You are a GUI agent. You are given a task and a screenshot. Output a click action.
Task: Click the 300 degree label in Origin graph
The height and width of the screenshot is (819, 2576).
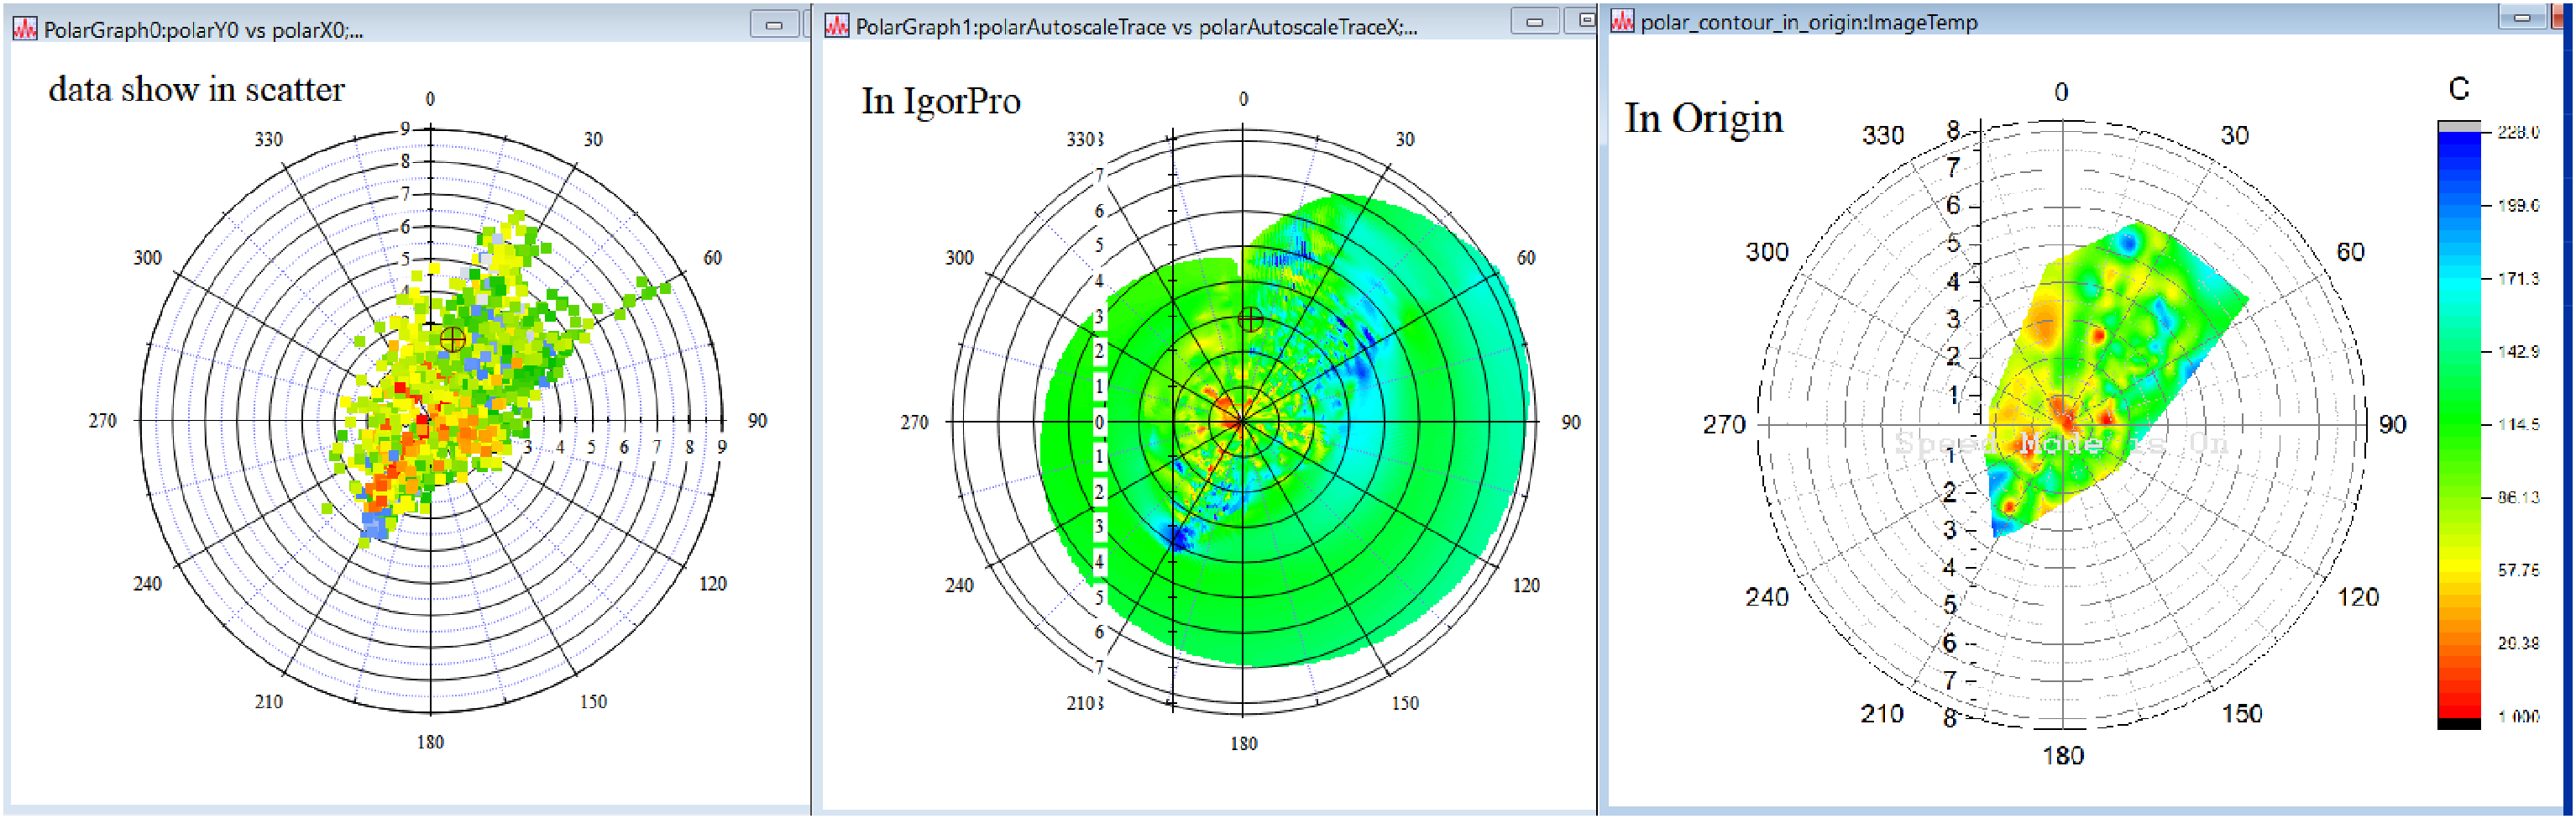click(1767, 252)
